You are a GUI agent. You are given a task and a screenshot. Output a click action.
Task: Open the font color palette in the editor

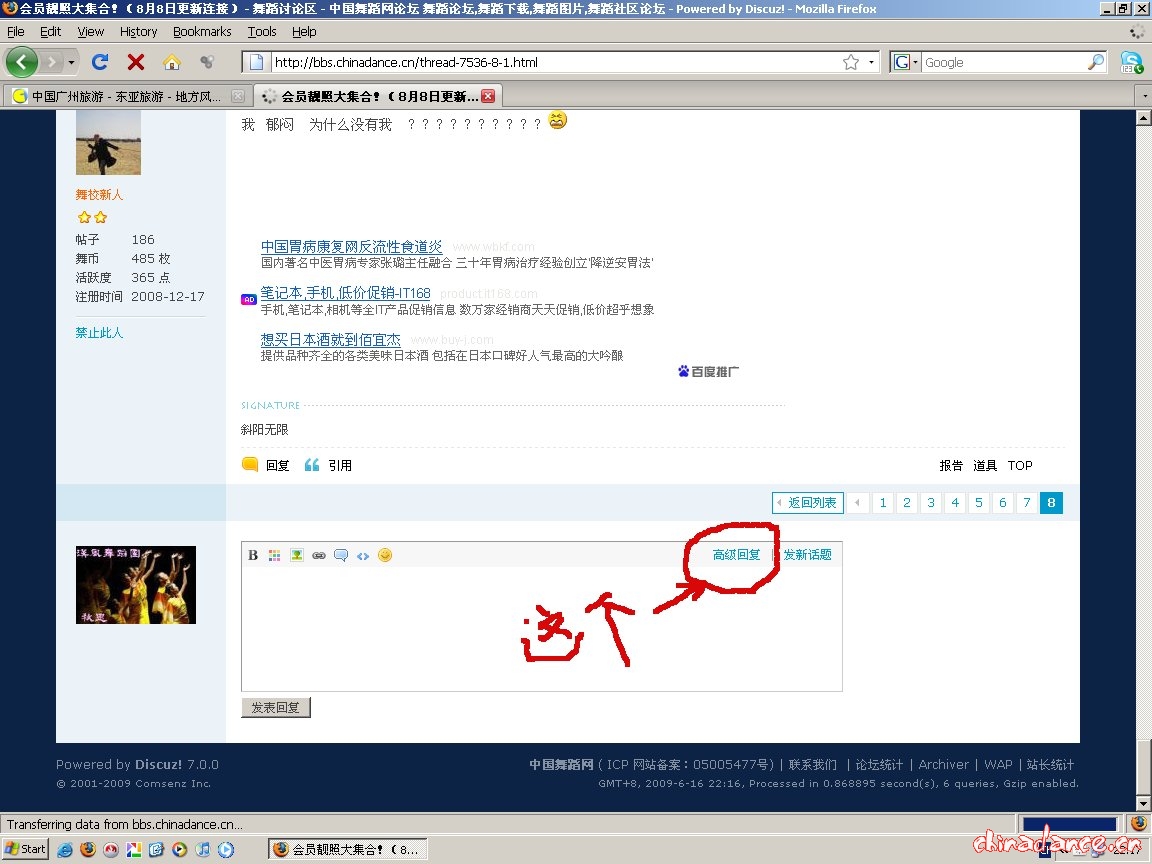(275, 555)
